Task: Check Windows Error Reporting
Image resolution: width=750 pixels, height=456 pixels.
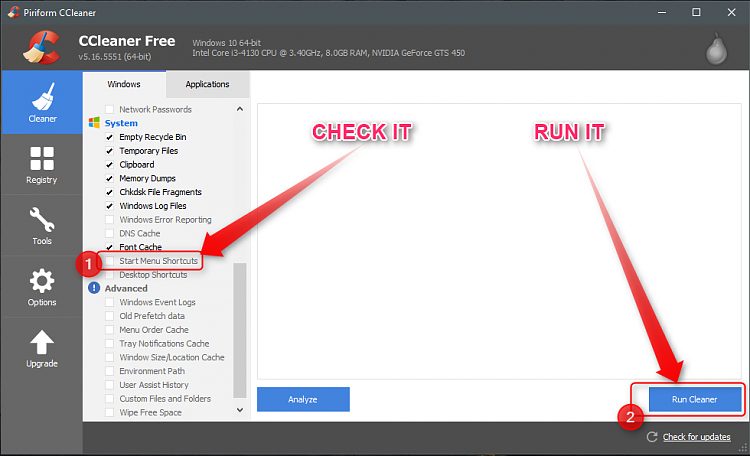Action: coord(110,220)
